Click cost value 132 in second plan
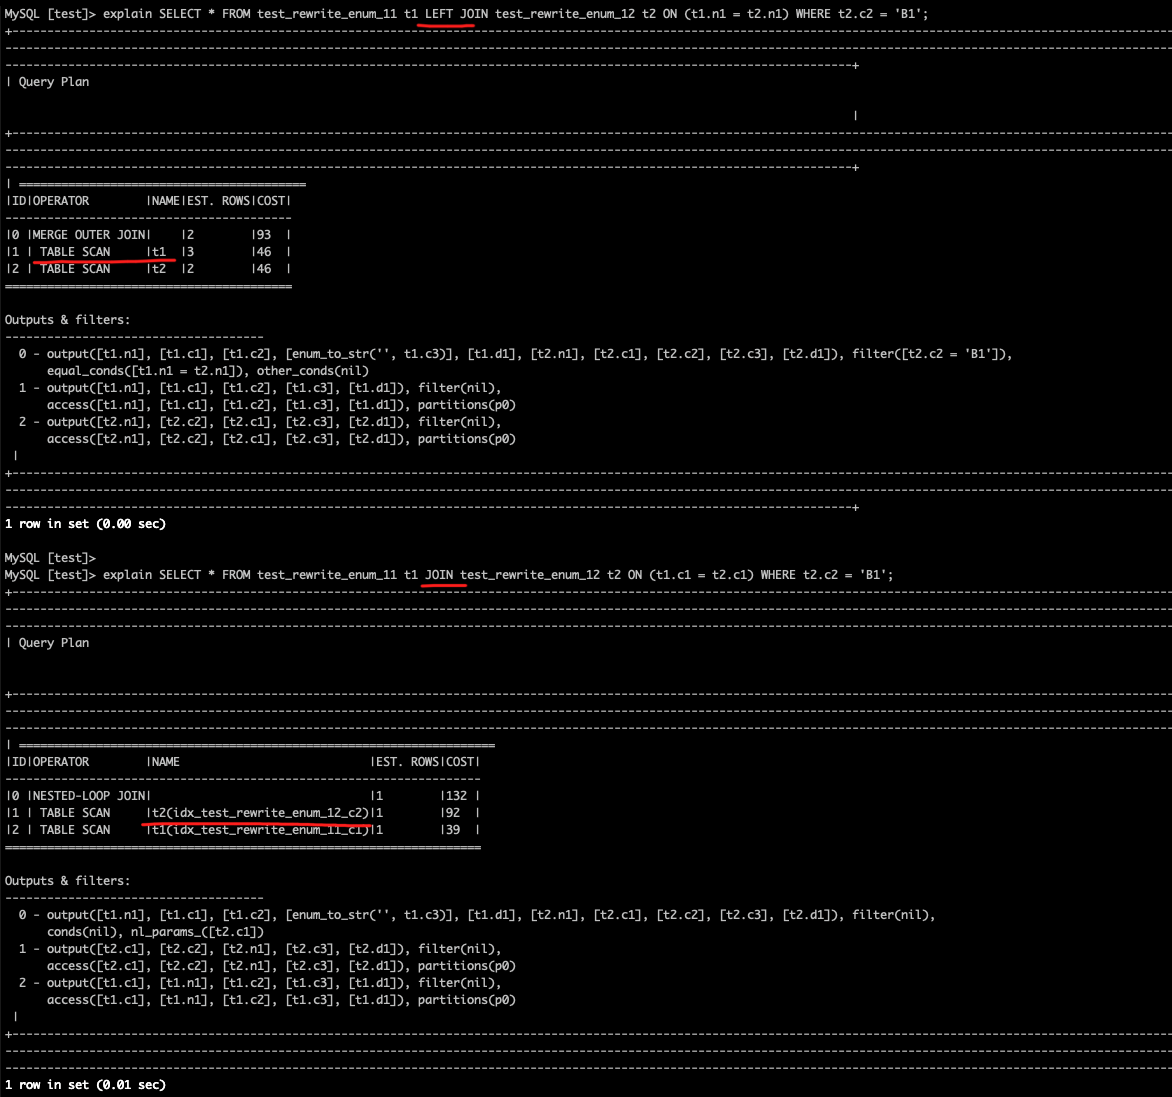 (456, 796)
